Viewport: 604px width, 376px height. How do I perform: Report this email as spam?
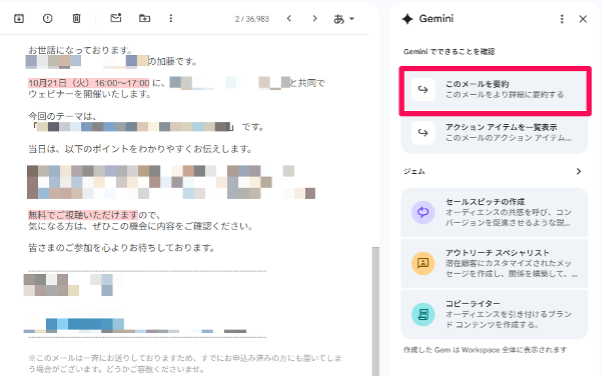coord(48,18)
